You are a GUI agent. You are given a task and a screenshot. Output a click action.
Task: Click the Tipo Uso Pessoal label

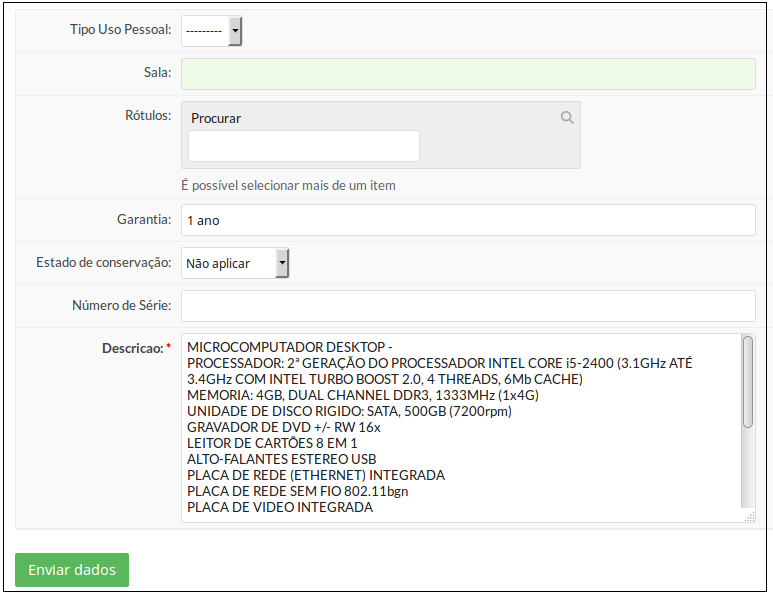(x=120, y=30)
